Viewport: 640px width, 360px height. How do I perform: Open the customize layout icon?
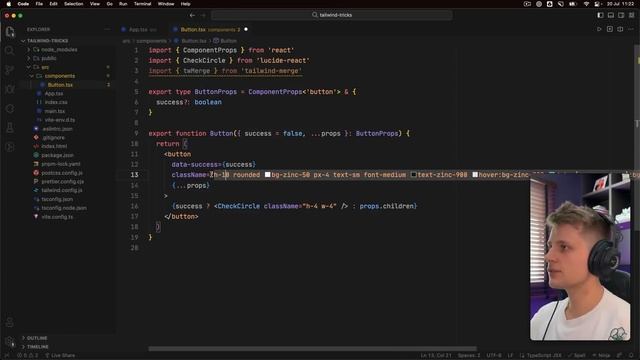click(x=632, y=15)
